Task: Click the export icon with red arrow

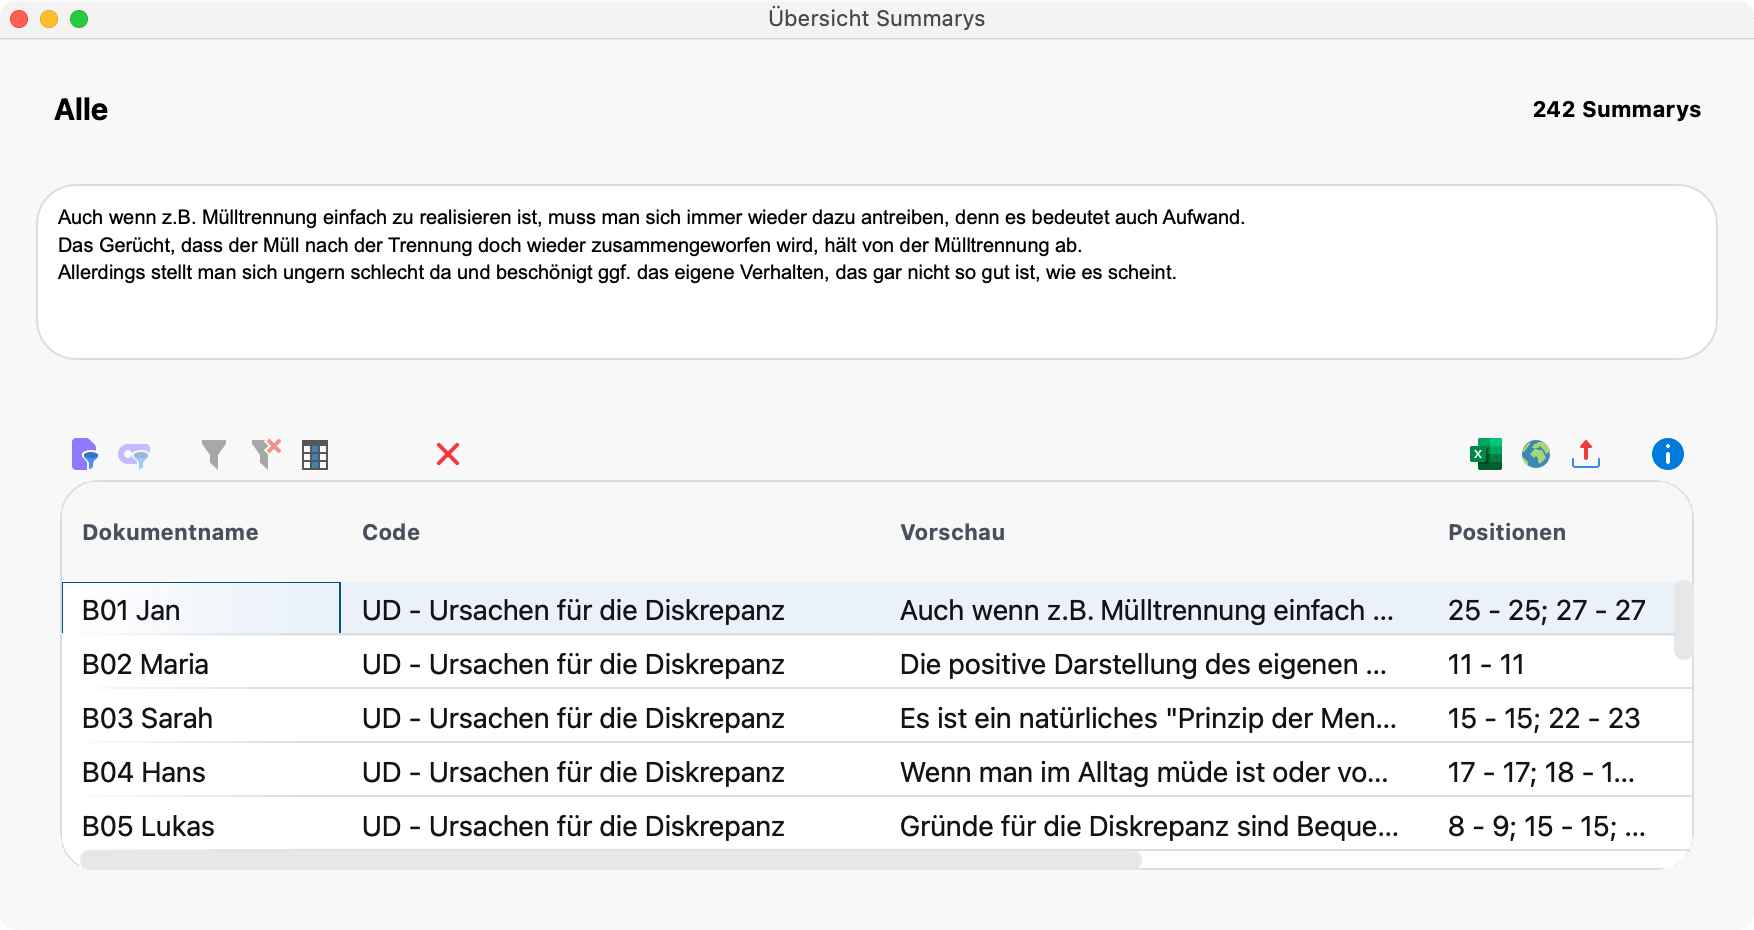Action: pyautogui.click(x=1586, y=455)
